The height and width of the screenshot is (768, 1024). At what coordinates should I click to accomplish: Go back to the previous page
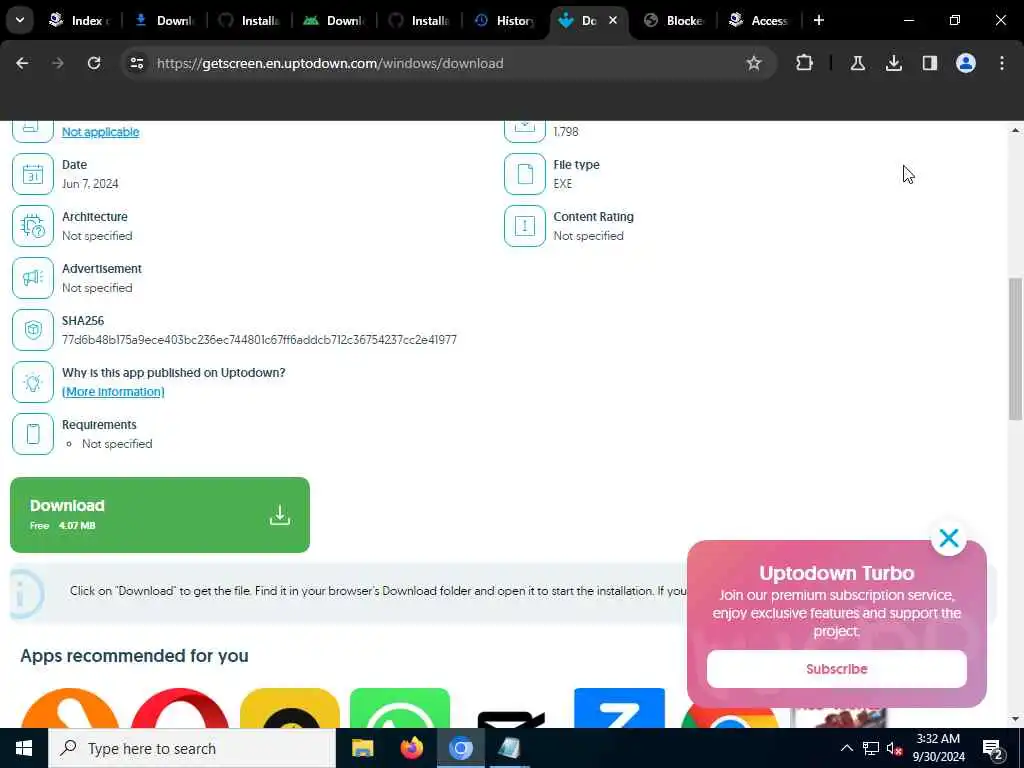pos(22,63)
